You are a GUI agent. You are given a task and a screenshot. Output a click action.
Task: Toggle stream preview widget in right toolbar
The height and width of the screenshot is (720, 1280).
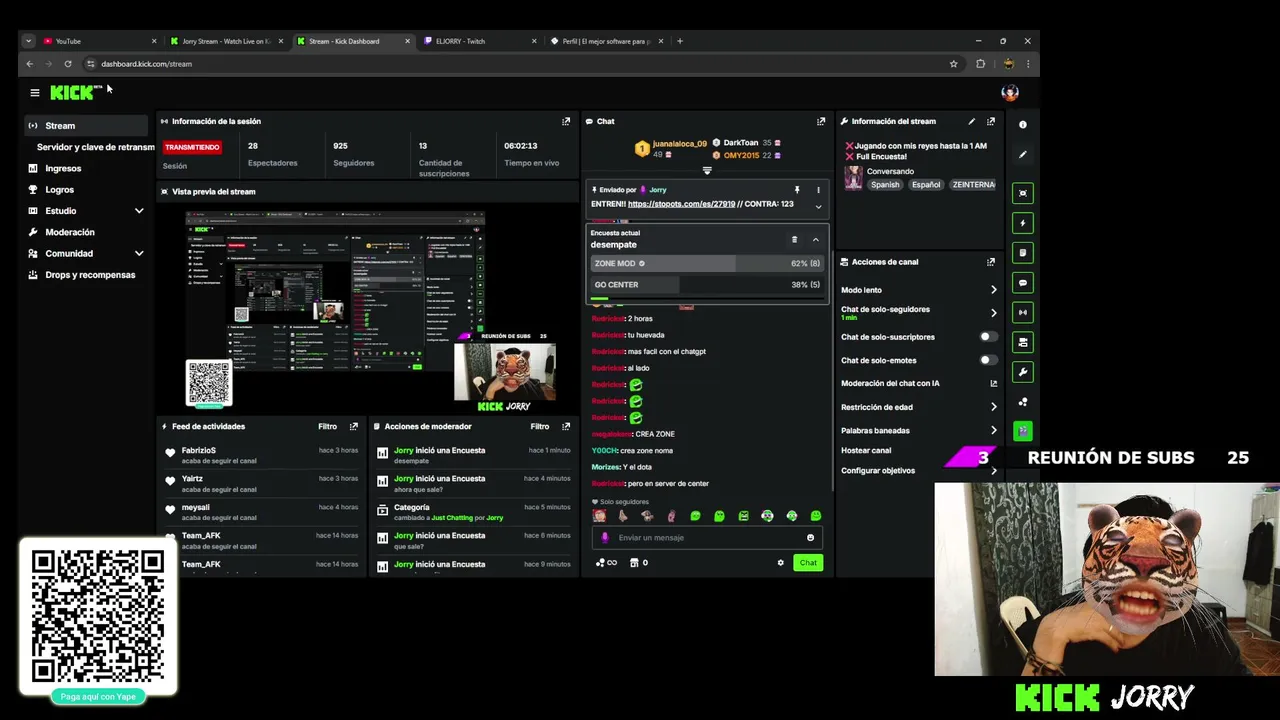pyautogui.click(x=1022, y=193)
